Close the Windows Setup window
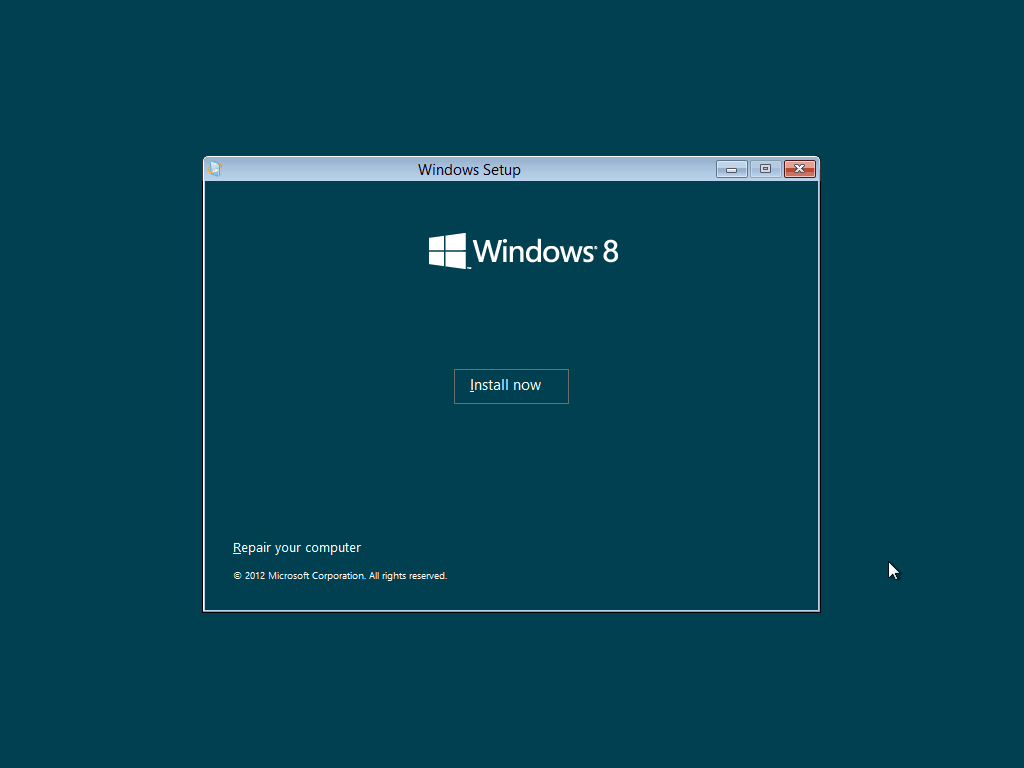Image resolution: width=1024 pixels, height=768 pixels. [799, 169]
